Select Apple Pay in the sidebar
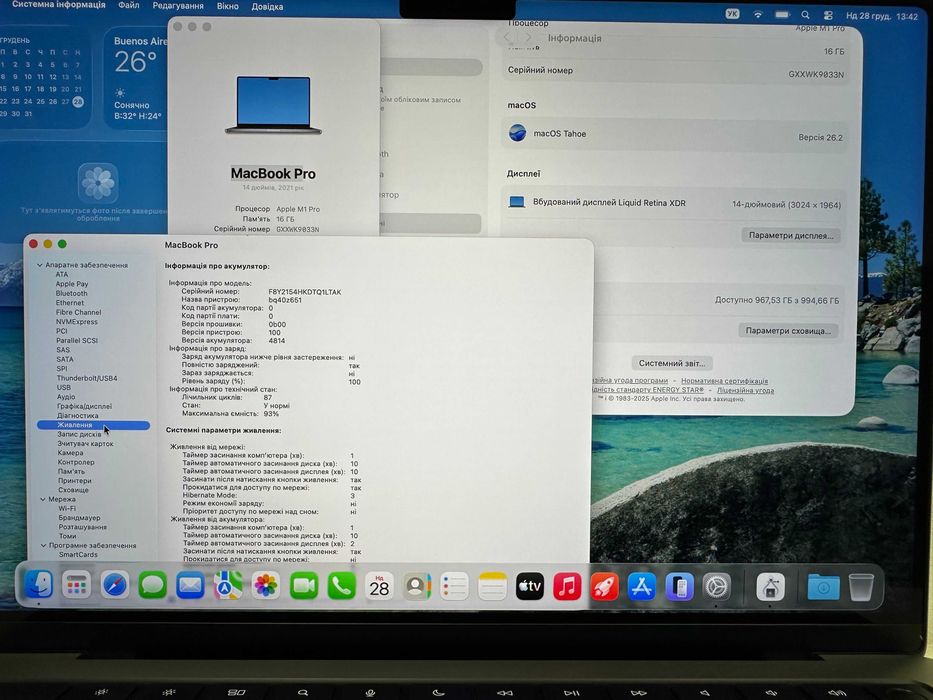This screenshot has height=700, width=933. click(72, 284)
